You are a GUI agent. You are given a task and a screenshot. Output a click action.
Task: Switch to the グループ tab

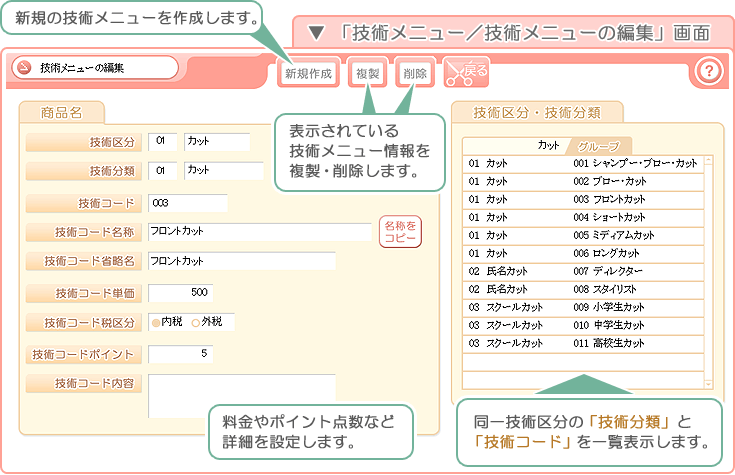click(598, 145)
